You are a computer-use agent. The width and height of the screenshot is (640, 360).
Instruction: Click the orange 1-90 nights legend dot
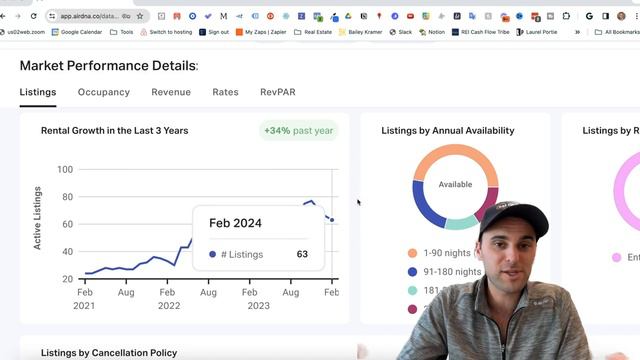pos(412,253)
